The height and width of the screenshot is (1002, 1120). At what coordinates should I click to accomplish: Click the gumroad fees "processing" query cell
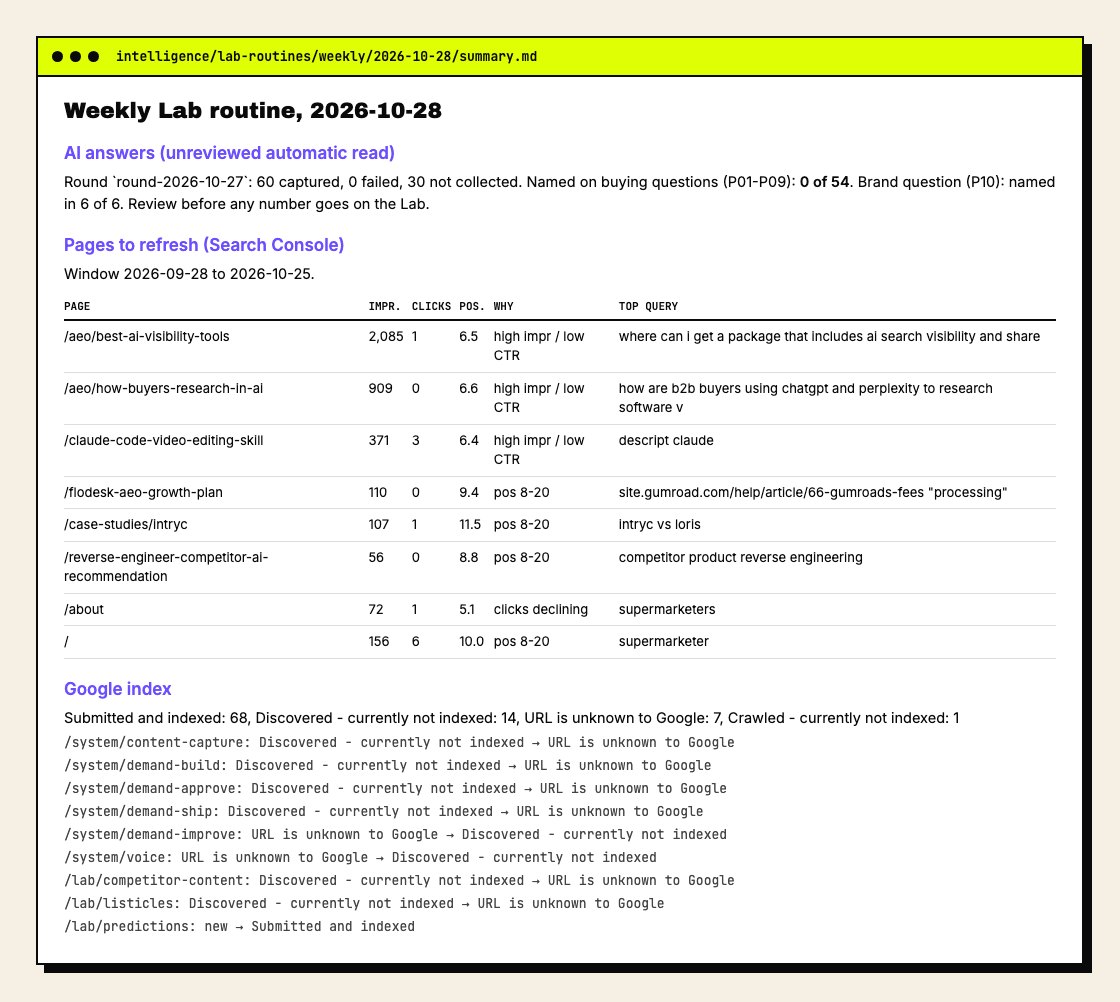pyautogui.click(x=813, y=493)
